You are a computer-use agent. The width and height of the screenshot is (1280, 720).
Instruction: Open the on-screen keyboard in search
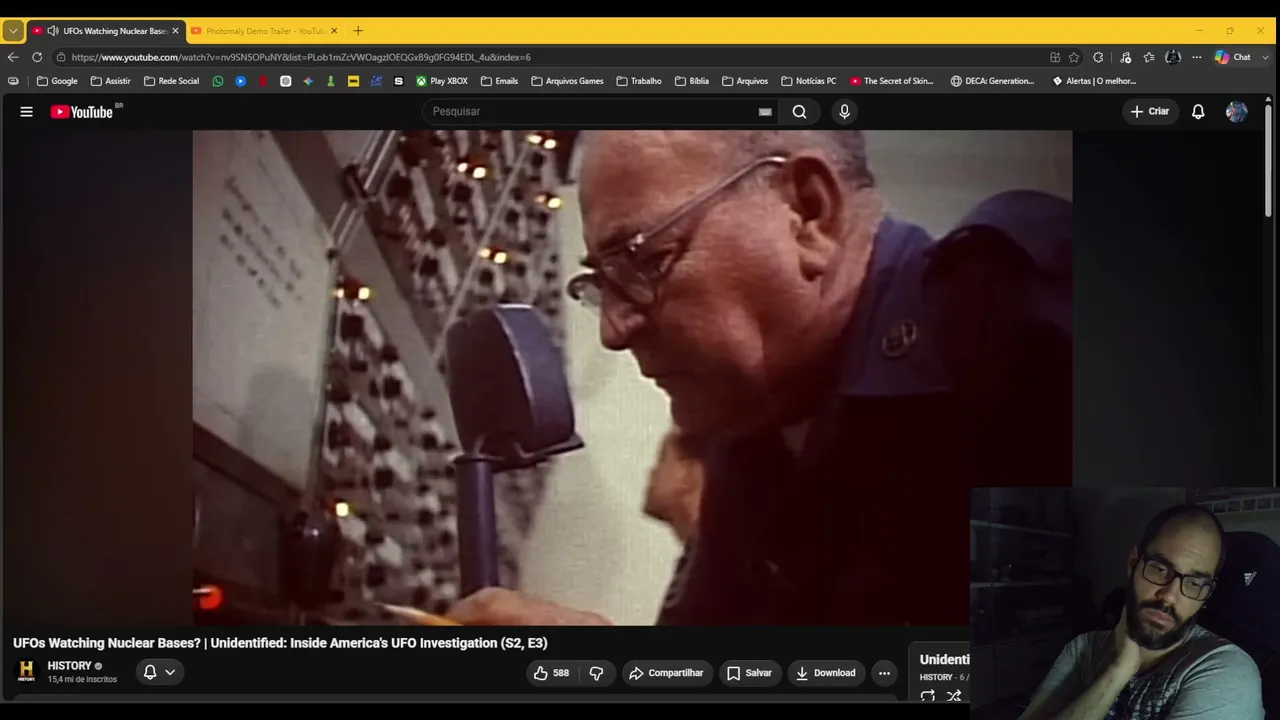765,112
